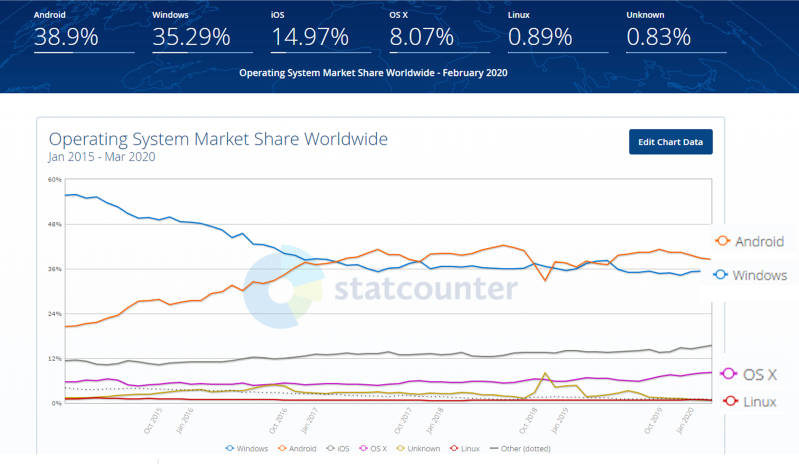Screen dimensions: 799x469
Task: Click the iOS 14.97% header statistic
Action: pos(309,37)
